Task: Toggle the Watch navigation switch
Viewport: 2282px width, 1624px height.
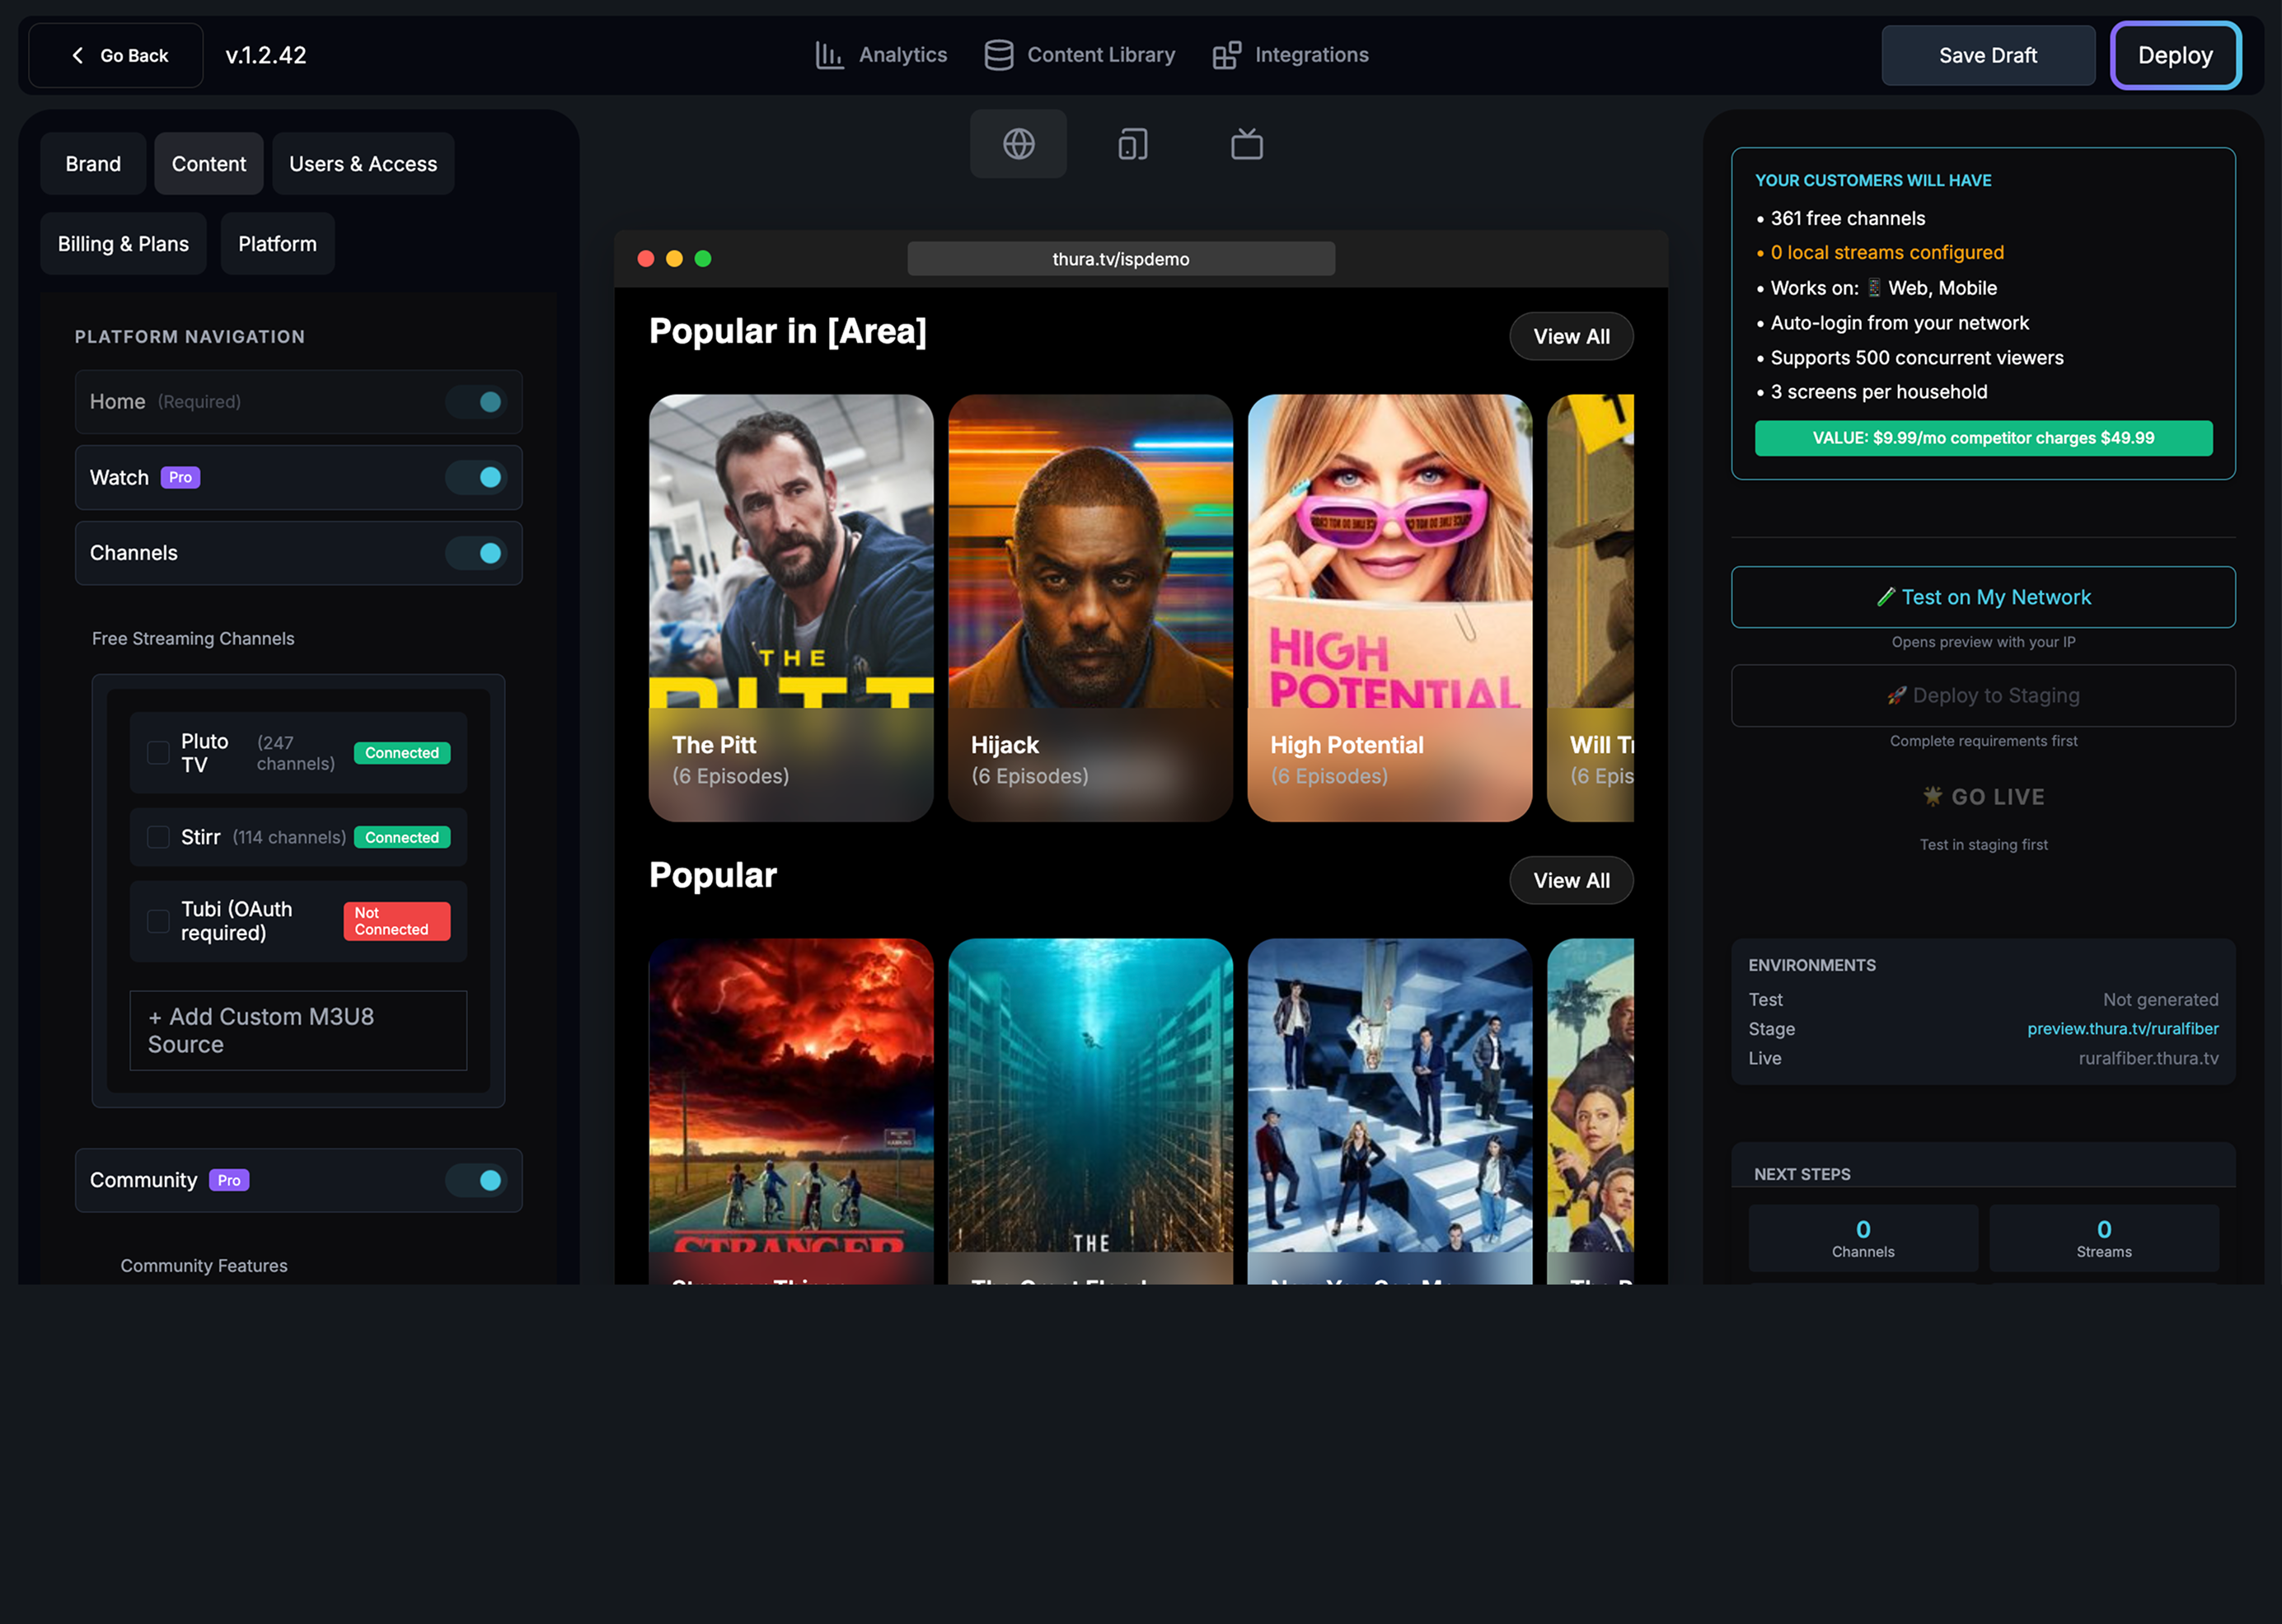Action: coord(477,477)
